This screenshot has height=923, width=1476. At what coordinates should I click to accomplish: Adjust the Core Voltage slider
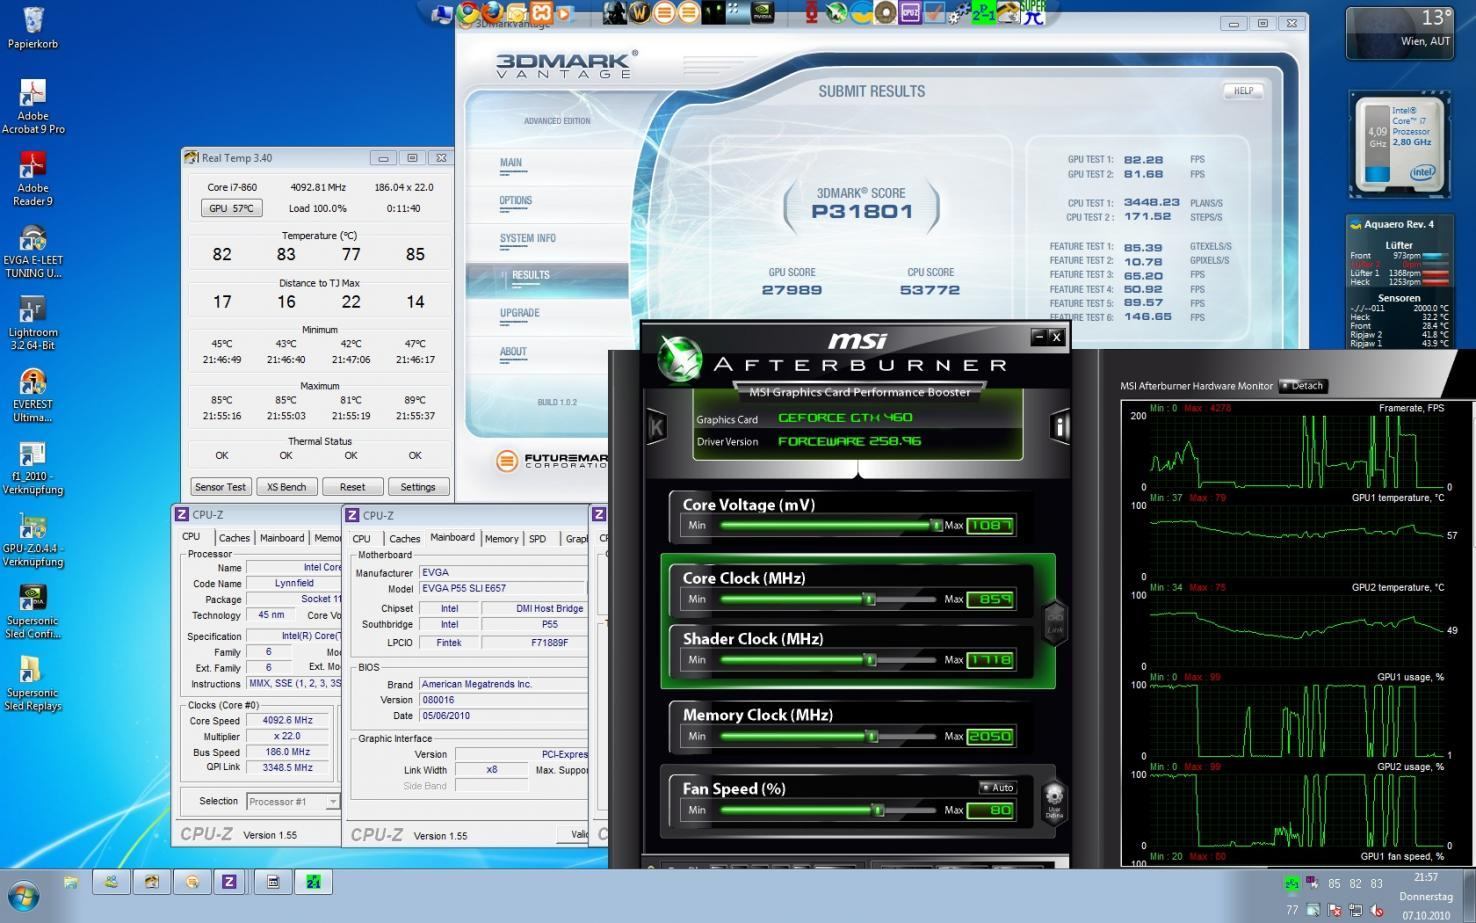coord(829,525)
